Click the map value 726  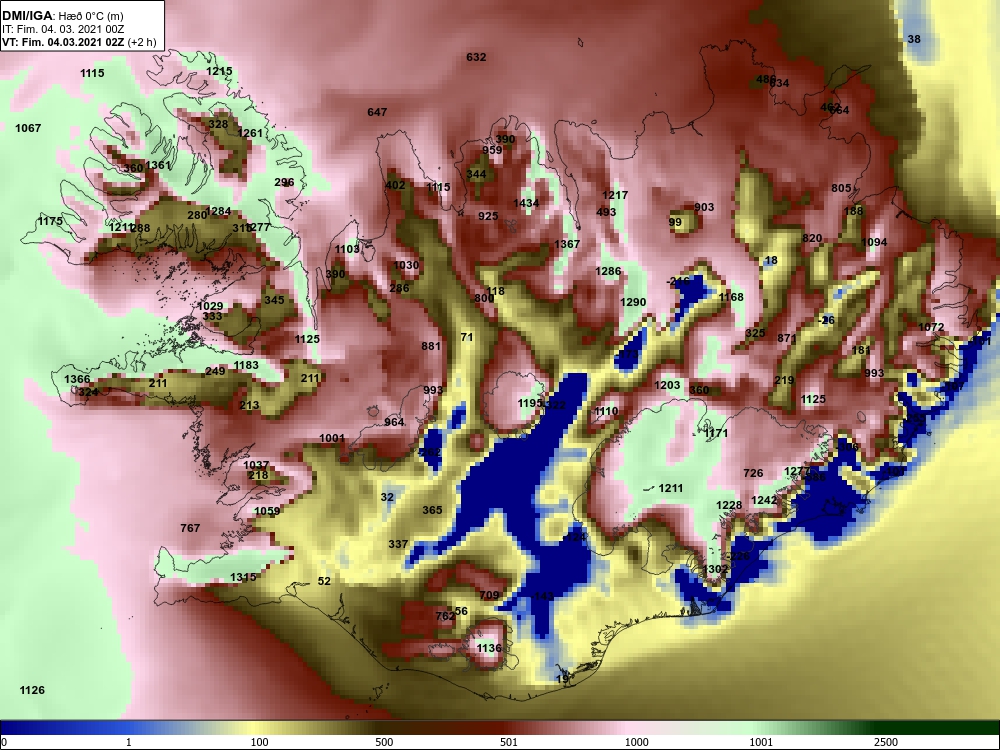[753, 473]
